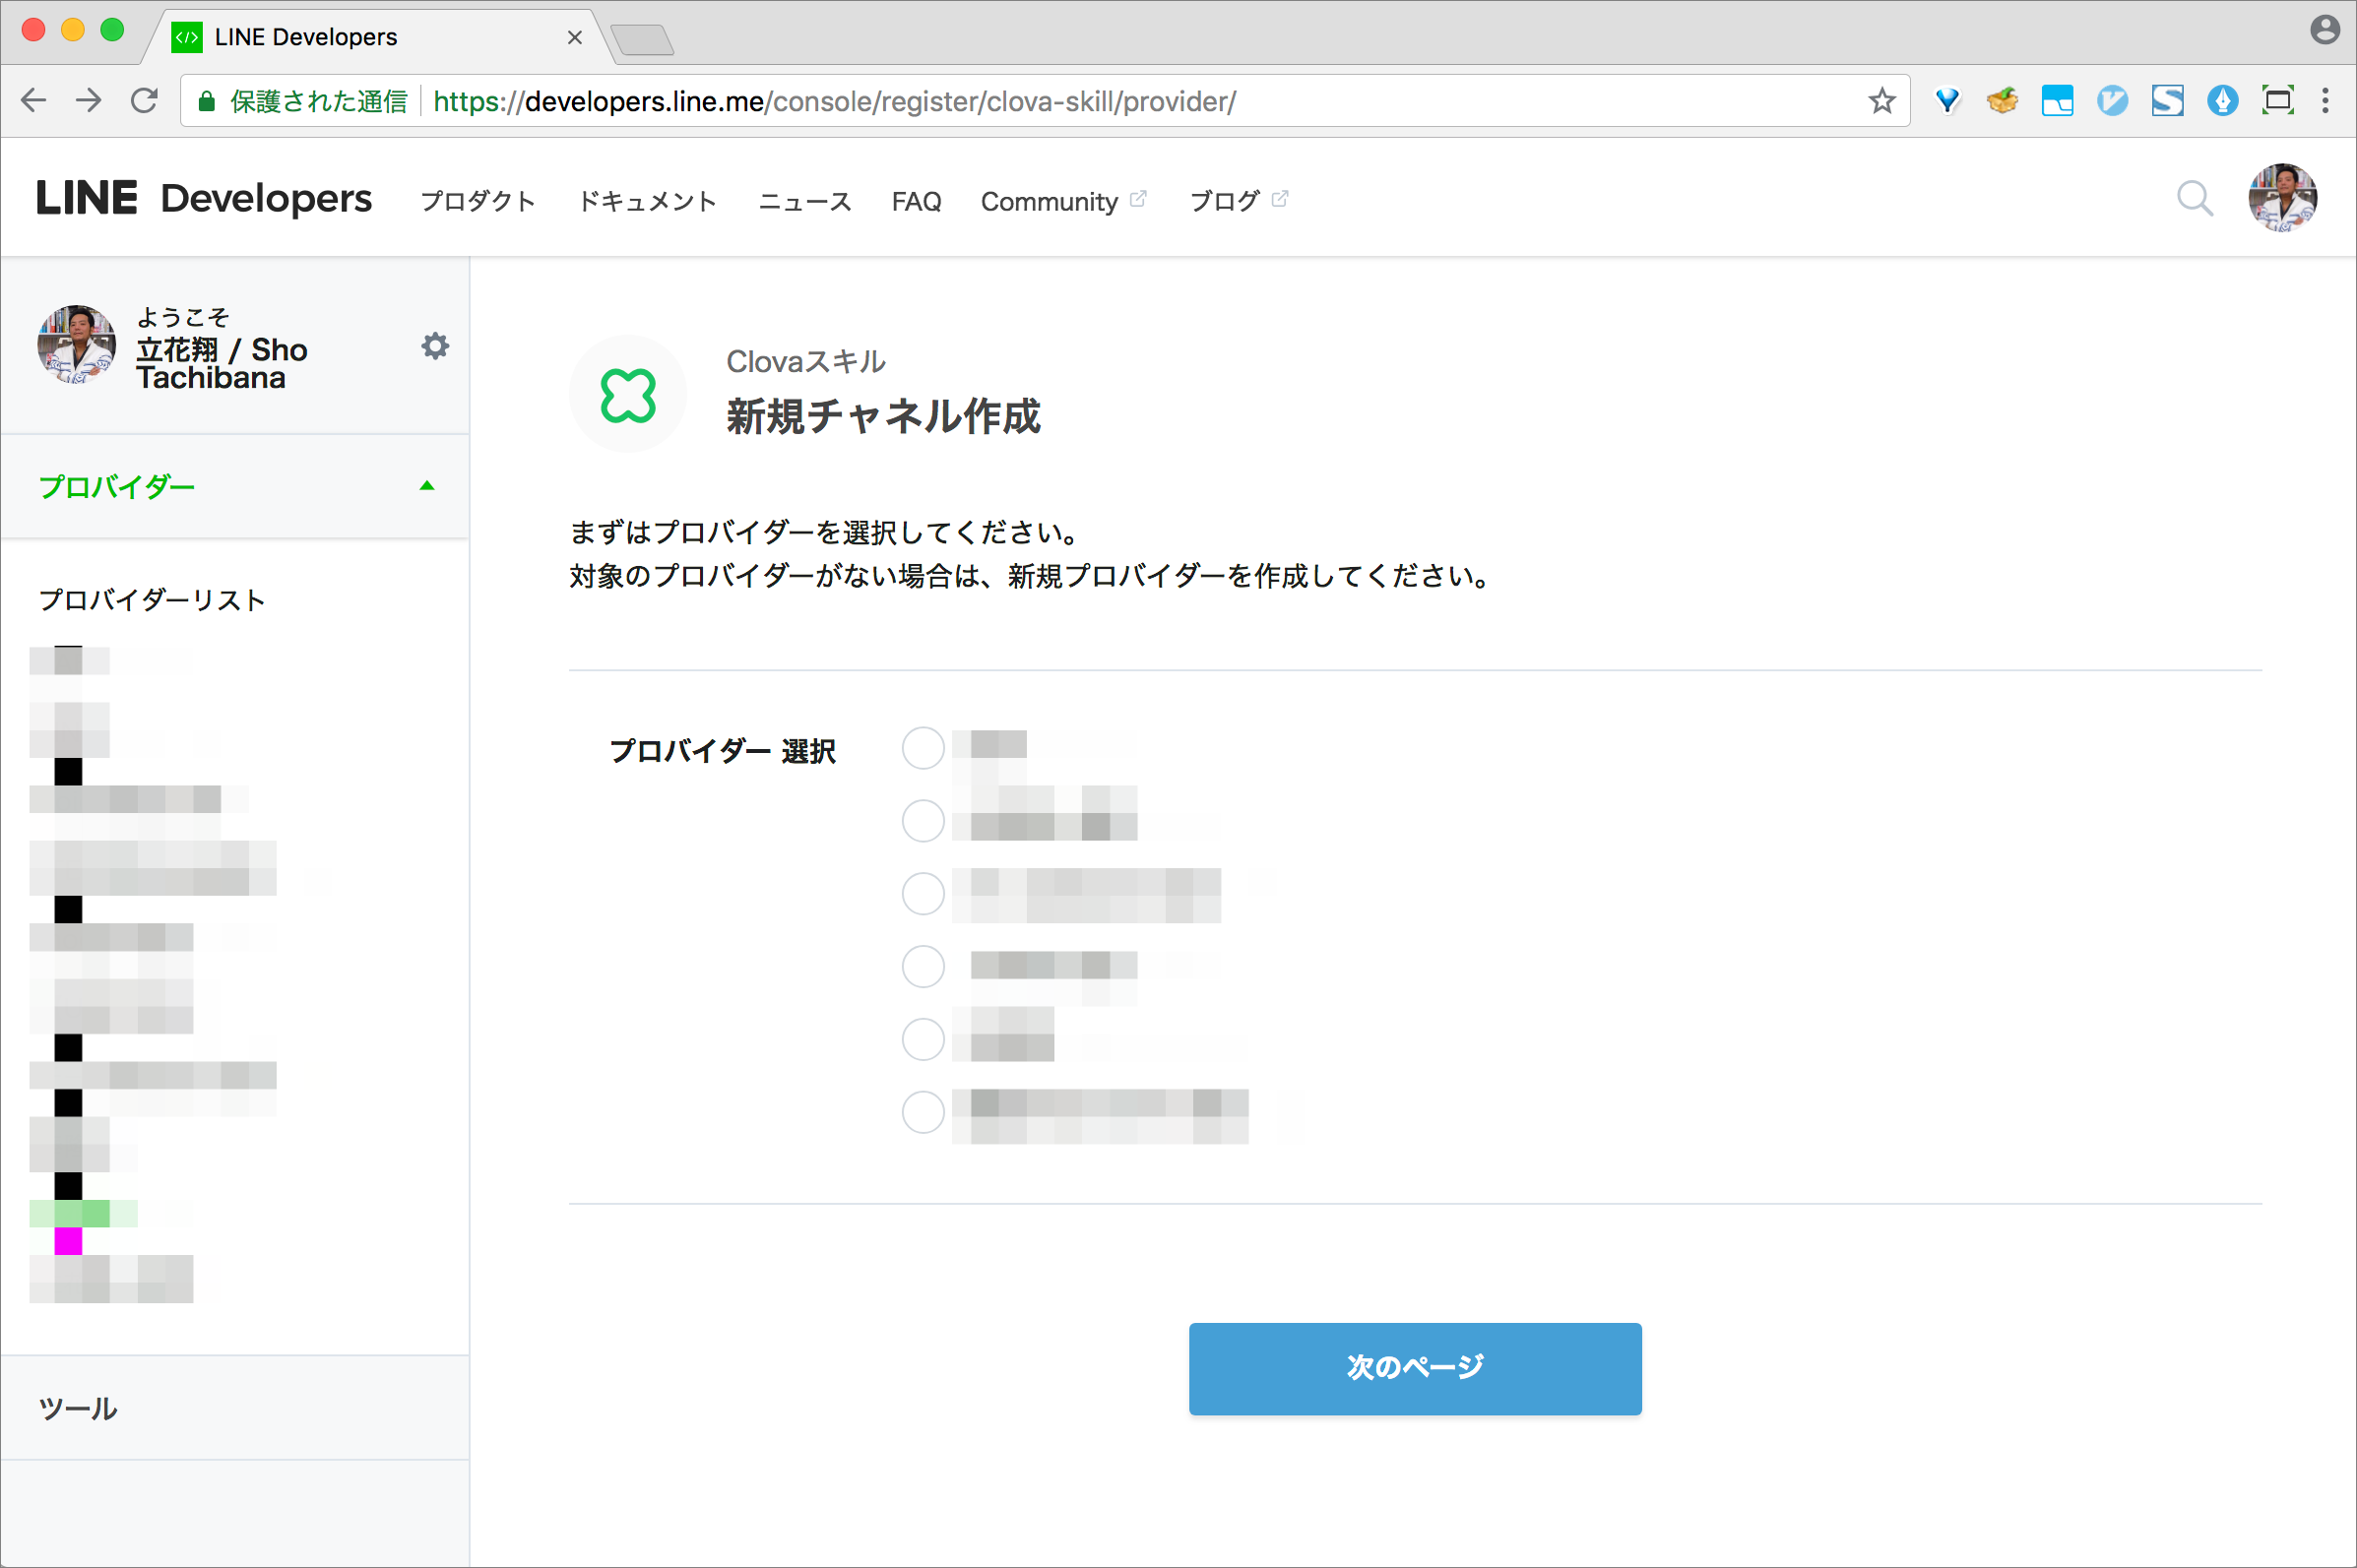The width and height of the screenshot is (2357, 1568).
Task: Focus the address bar URL
Action: click(835, 101)
